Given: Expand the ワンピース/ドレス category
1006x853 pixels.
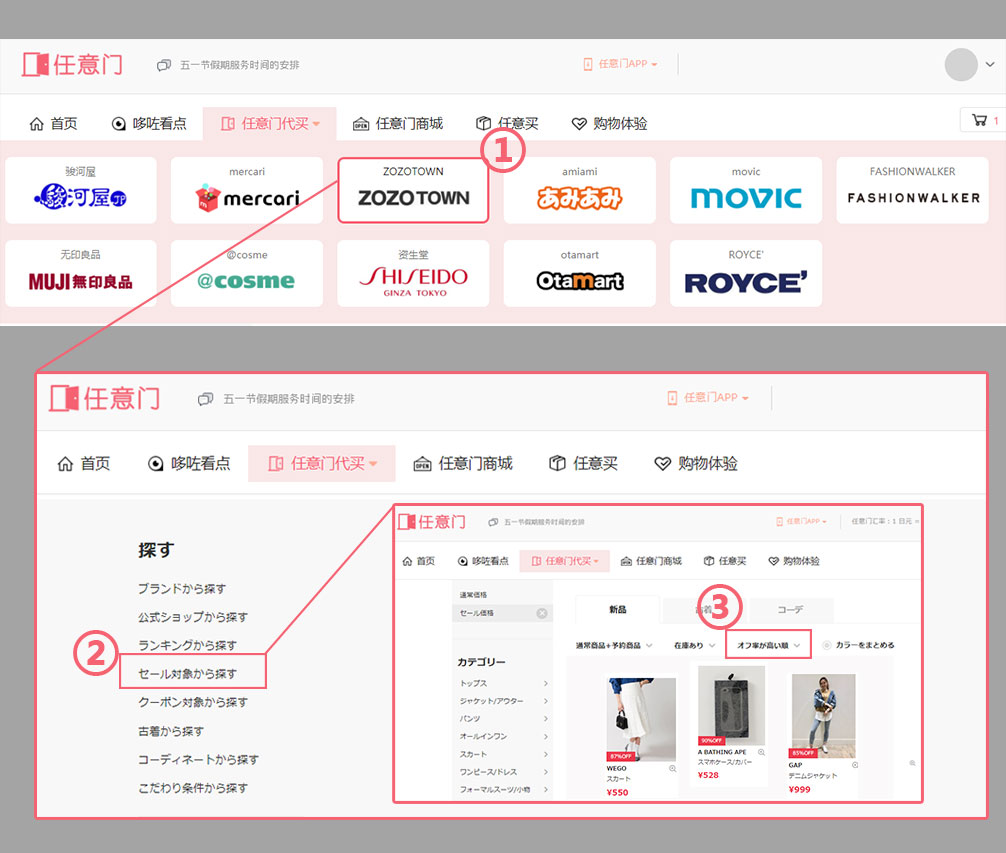Looking at the screenshot, I should tap(504, 772).
